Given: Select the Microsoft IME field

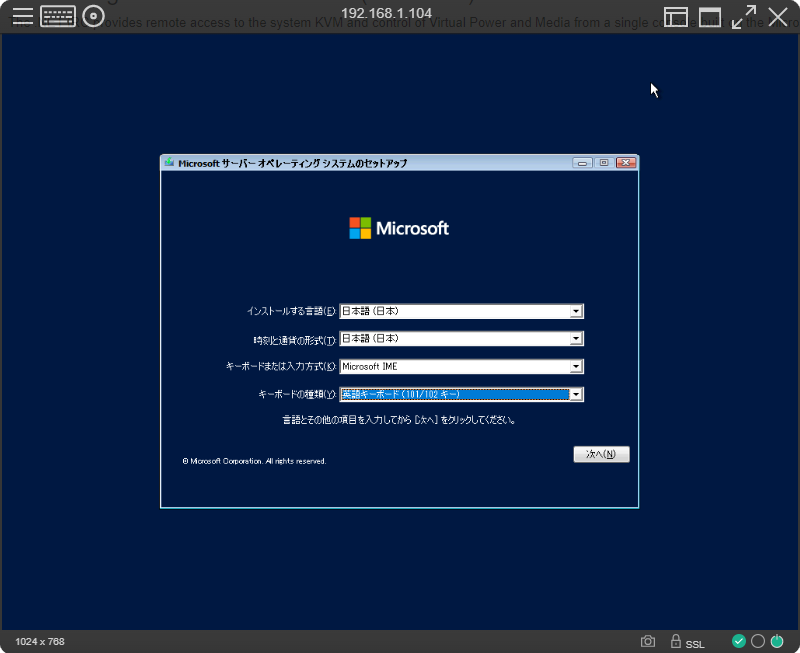Looking at the screenshot, I should click(461, 366).
